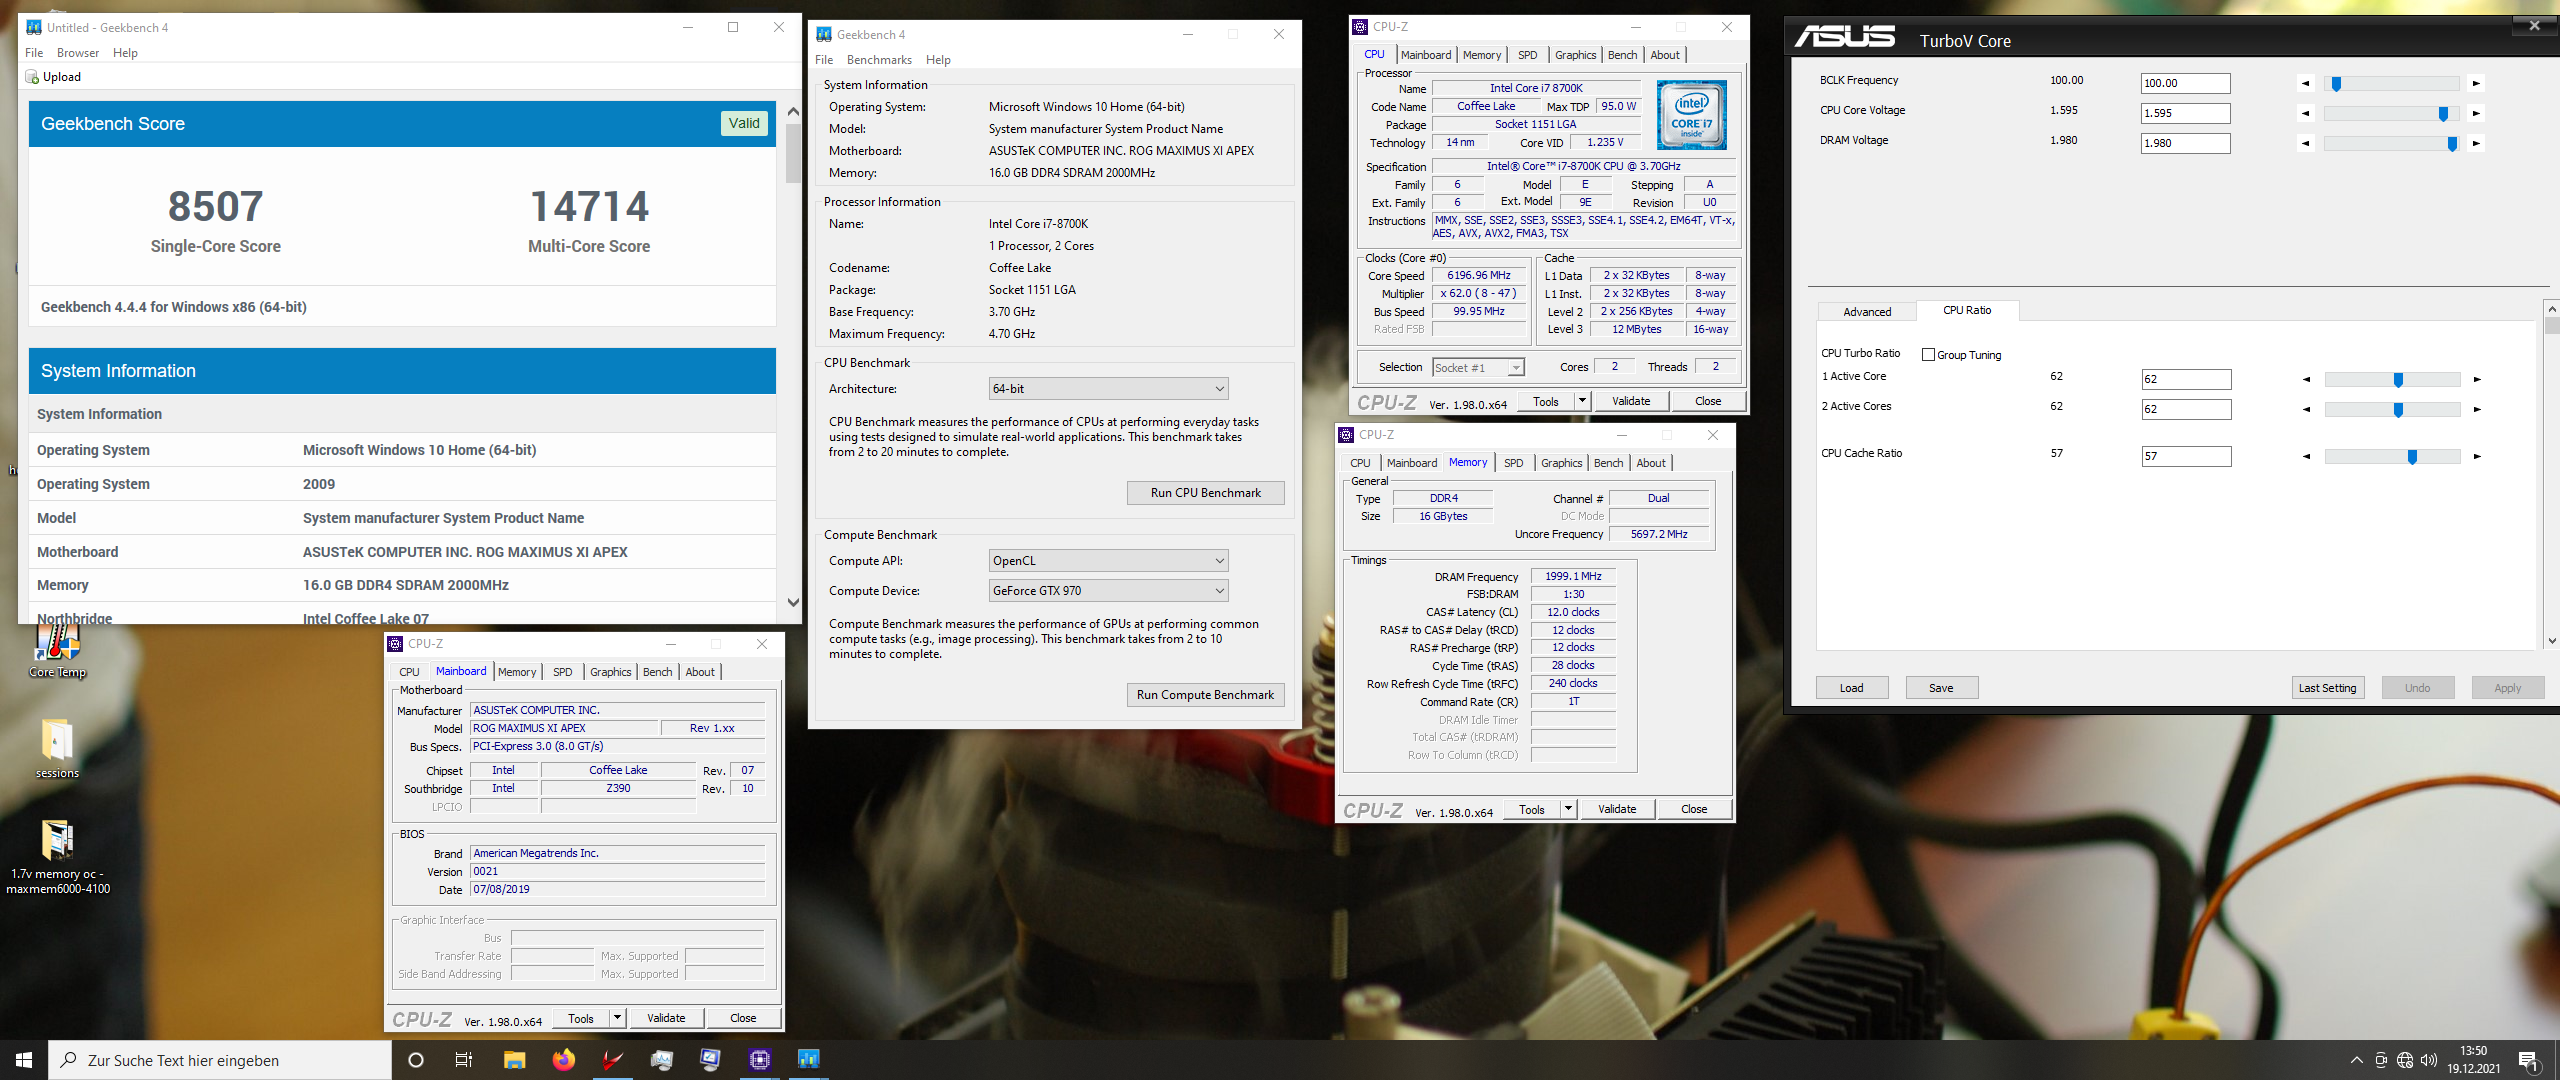This screenshot has width=2560, height=1080.
Task: Open the Compute Device dropdown
Action: point(1108,591)
